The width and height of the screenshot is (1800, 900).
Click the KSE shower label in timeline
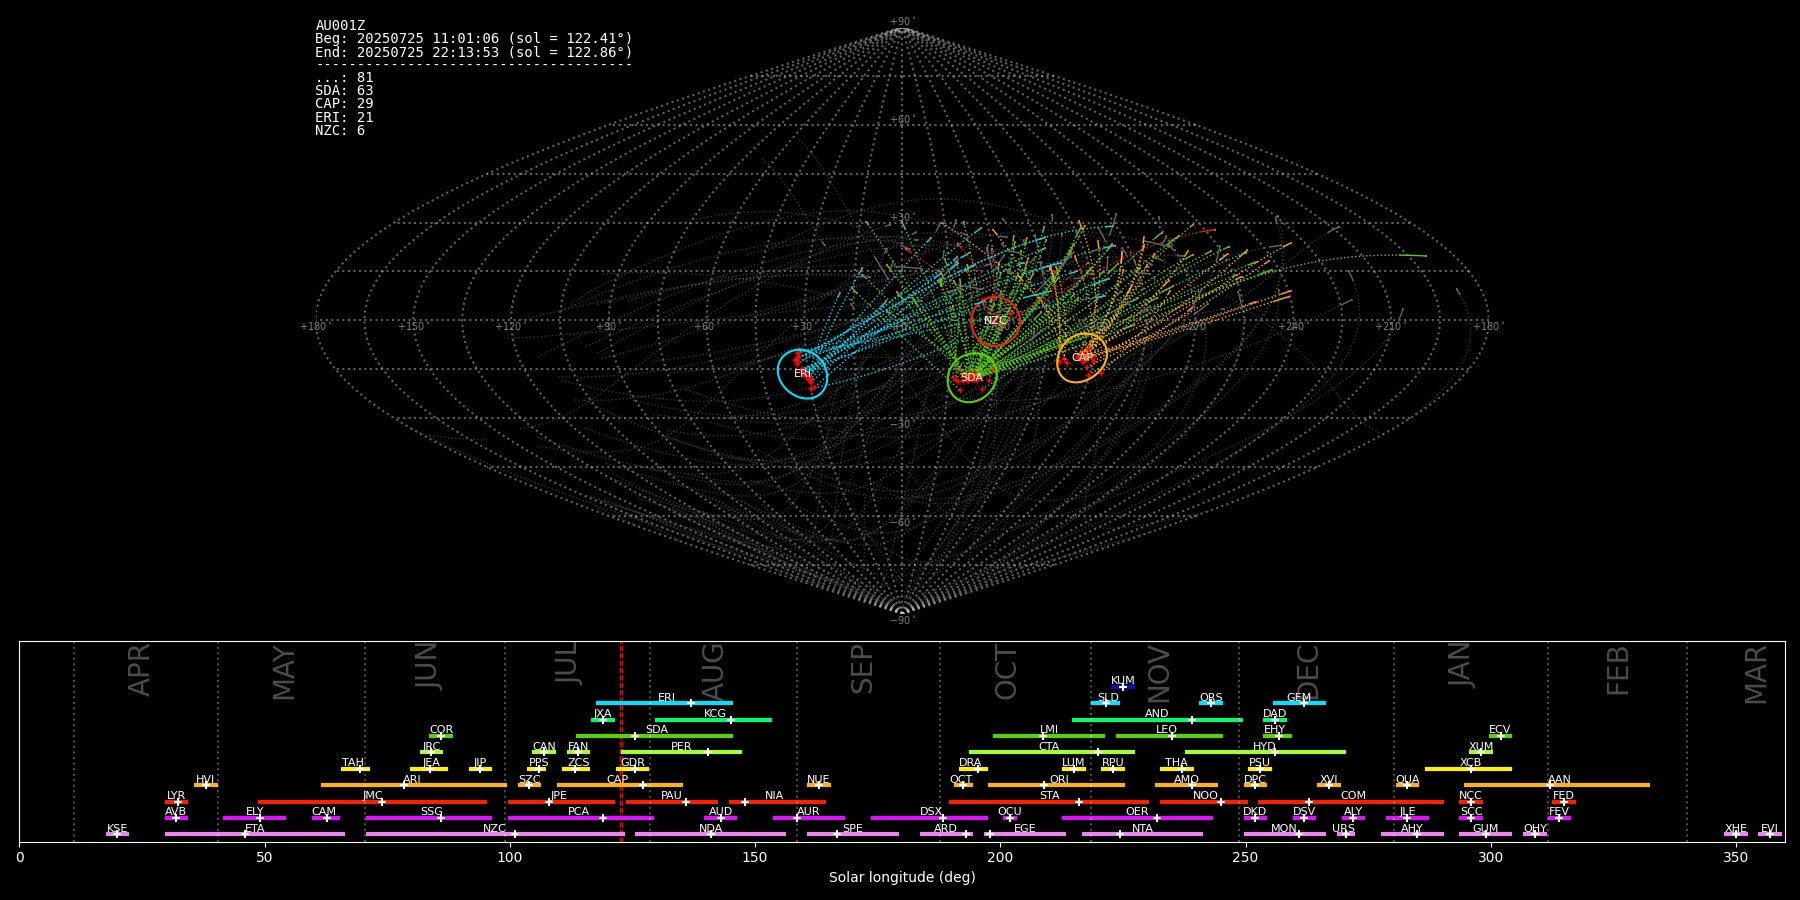coord(117,829)
